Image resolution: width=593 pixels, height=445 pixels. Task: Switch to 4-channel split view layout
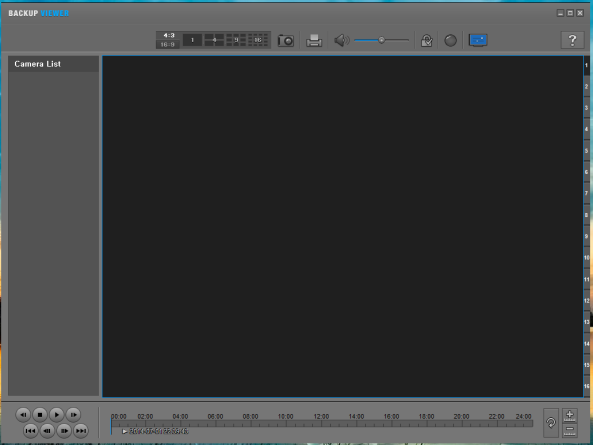click(214, 40)
